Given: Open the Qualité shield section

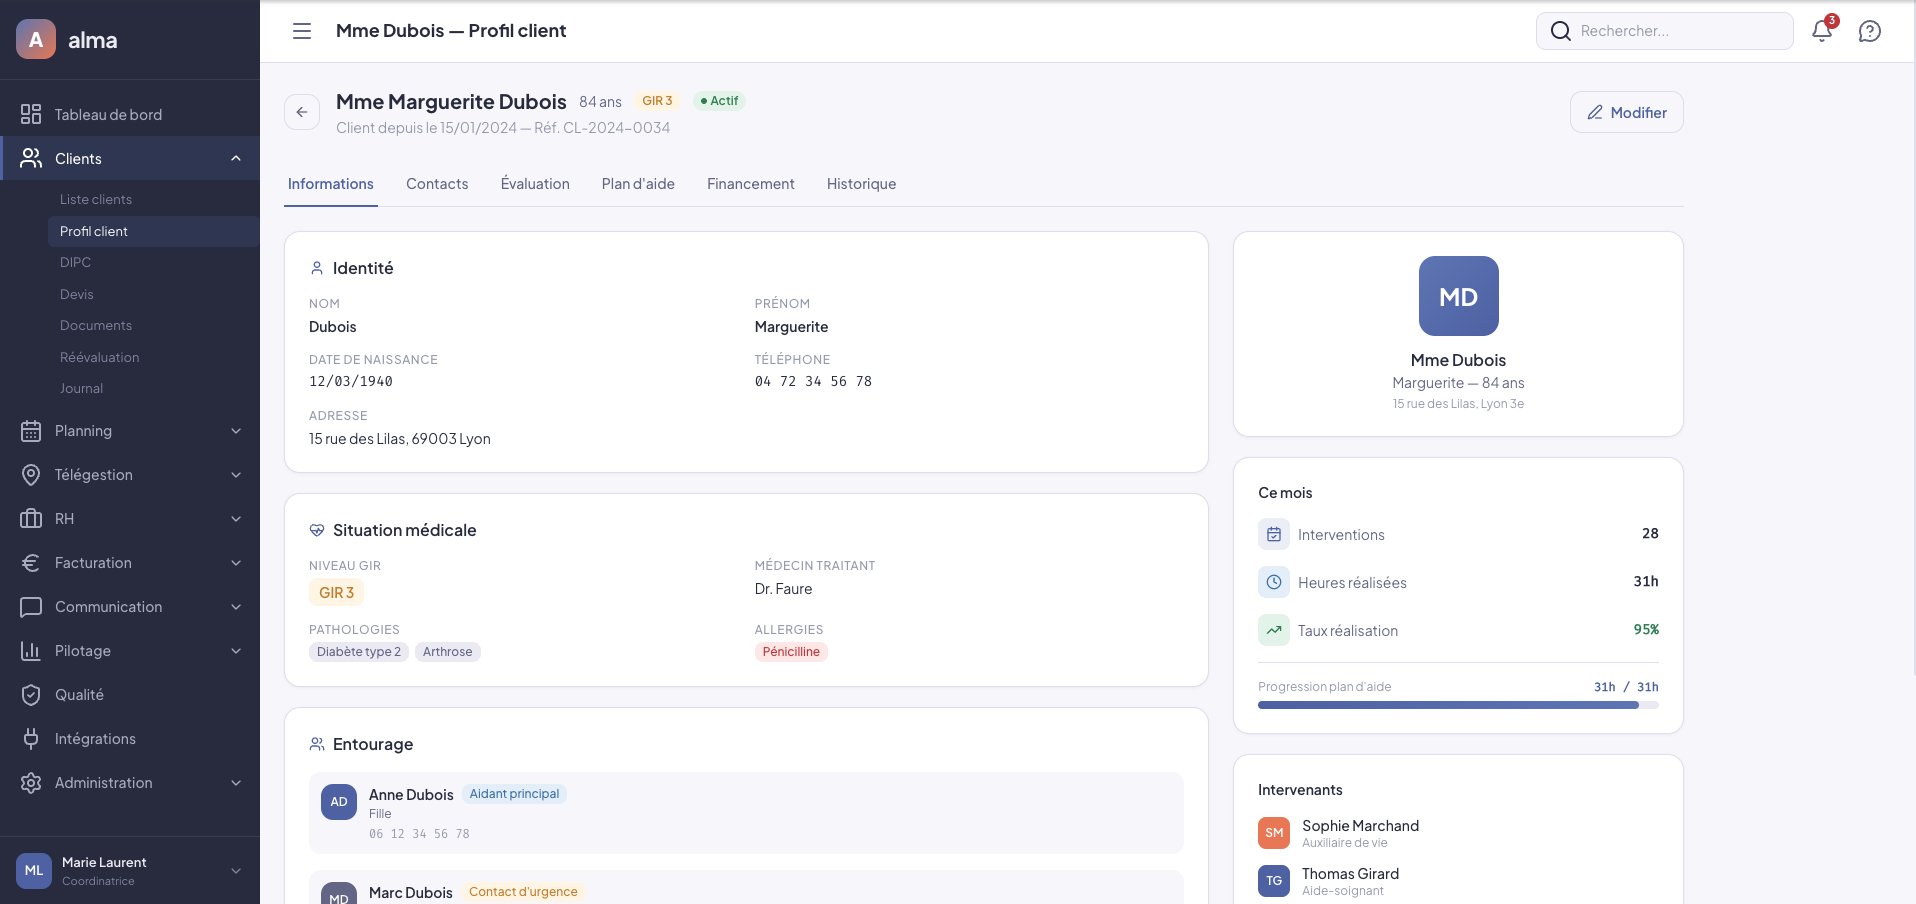Looking at the screenshot, I should point(79,695).
